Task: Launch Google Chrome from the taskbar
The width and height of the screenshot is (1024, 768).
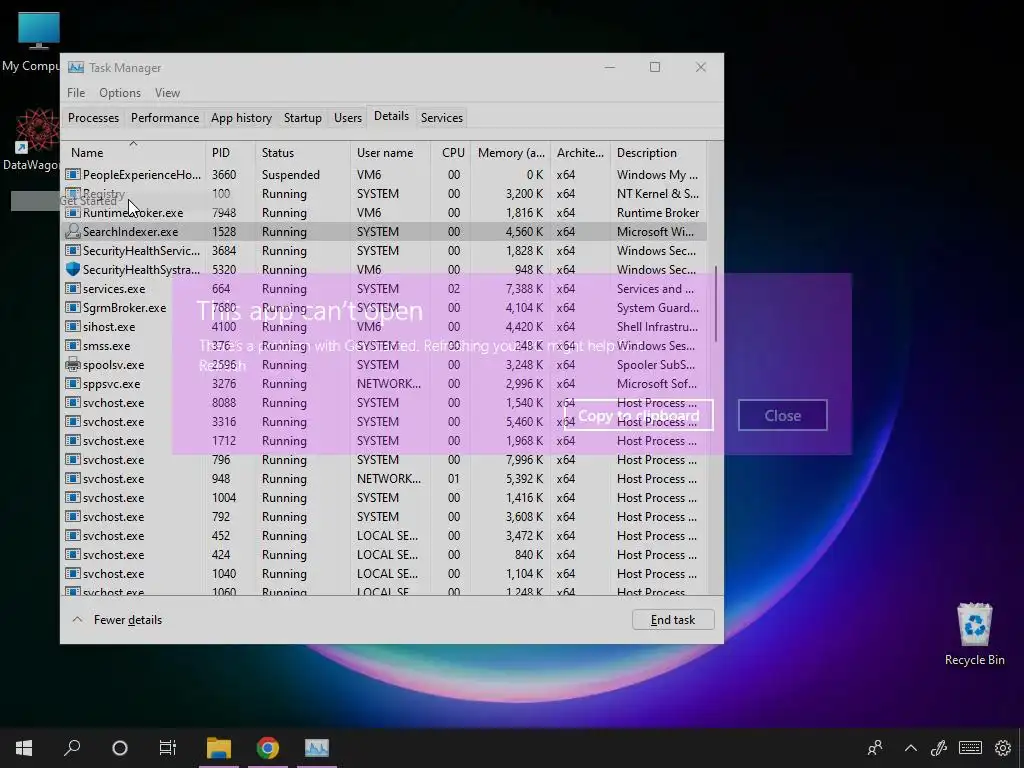Action: pos(268,748)
